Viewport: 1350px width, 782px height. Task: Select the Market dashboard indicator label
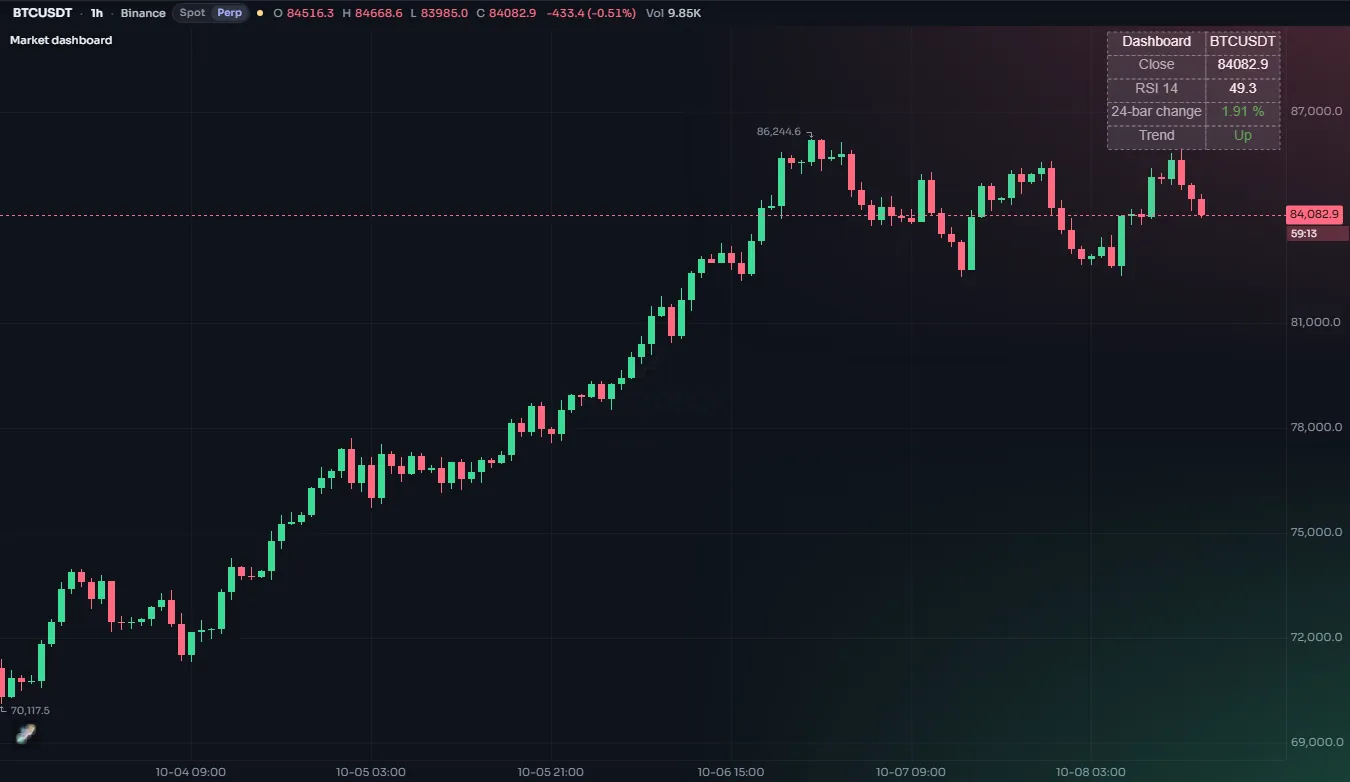tap(61, 40)
